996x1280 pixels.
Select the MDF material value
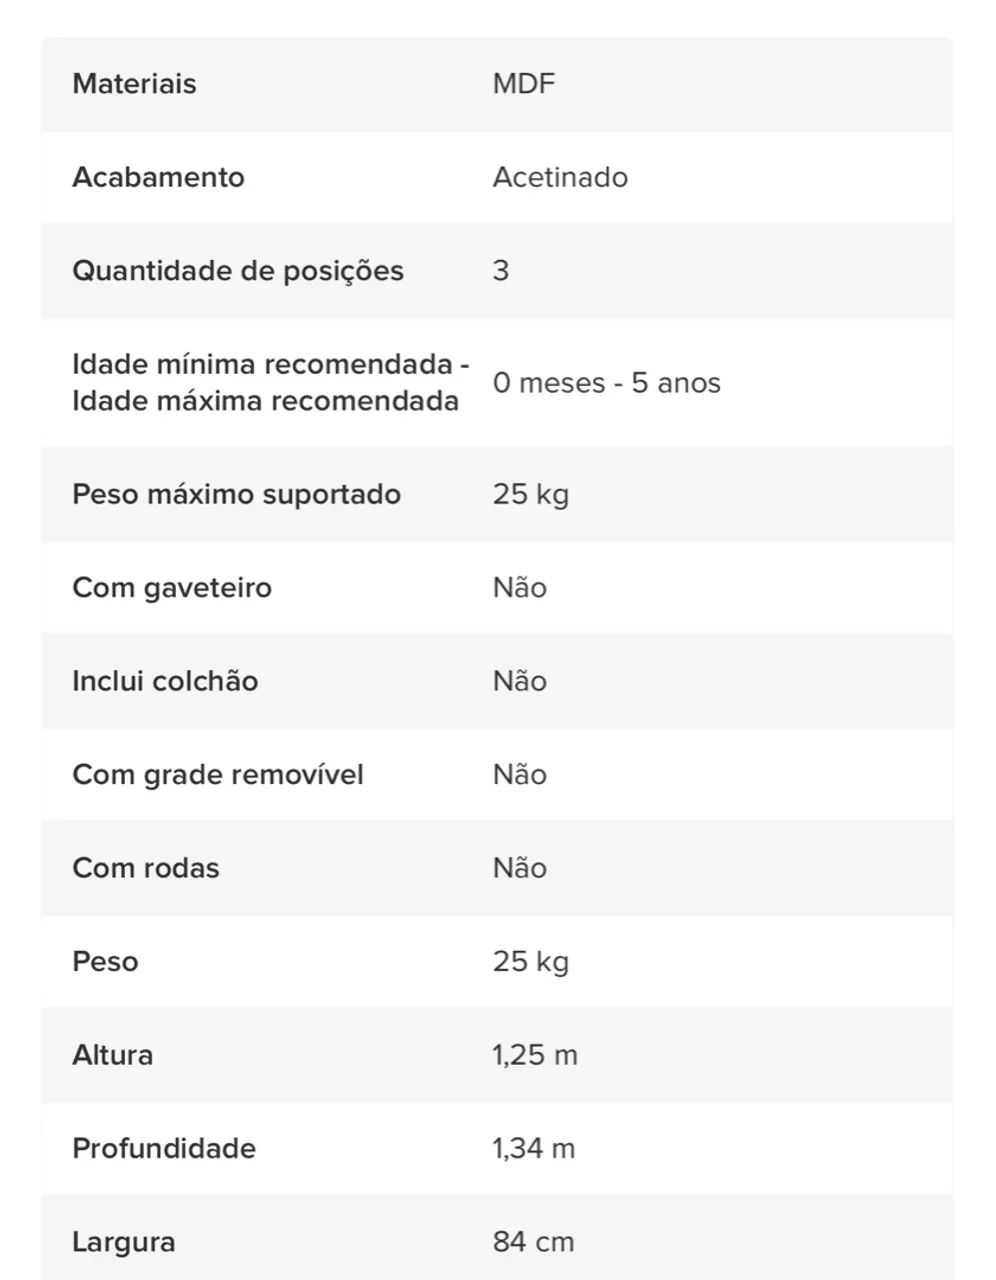523,84
